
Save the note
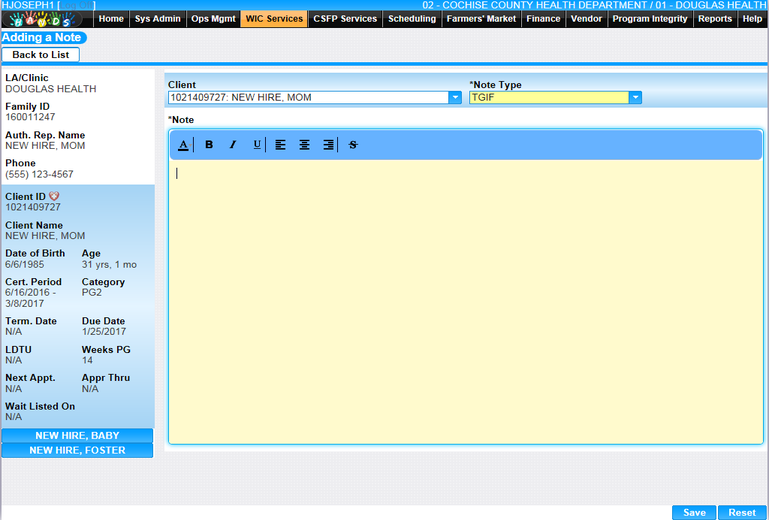tap(693, 512)
